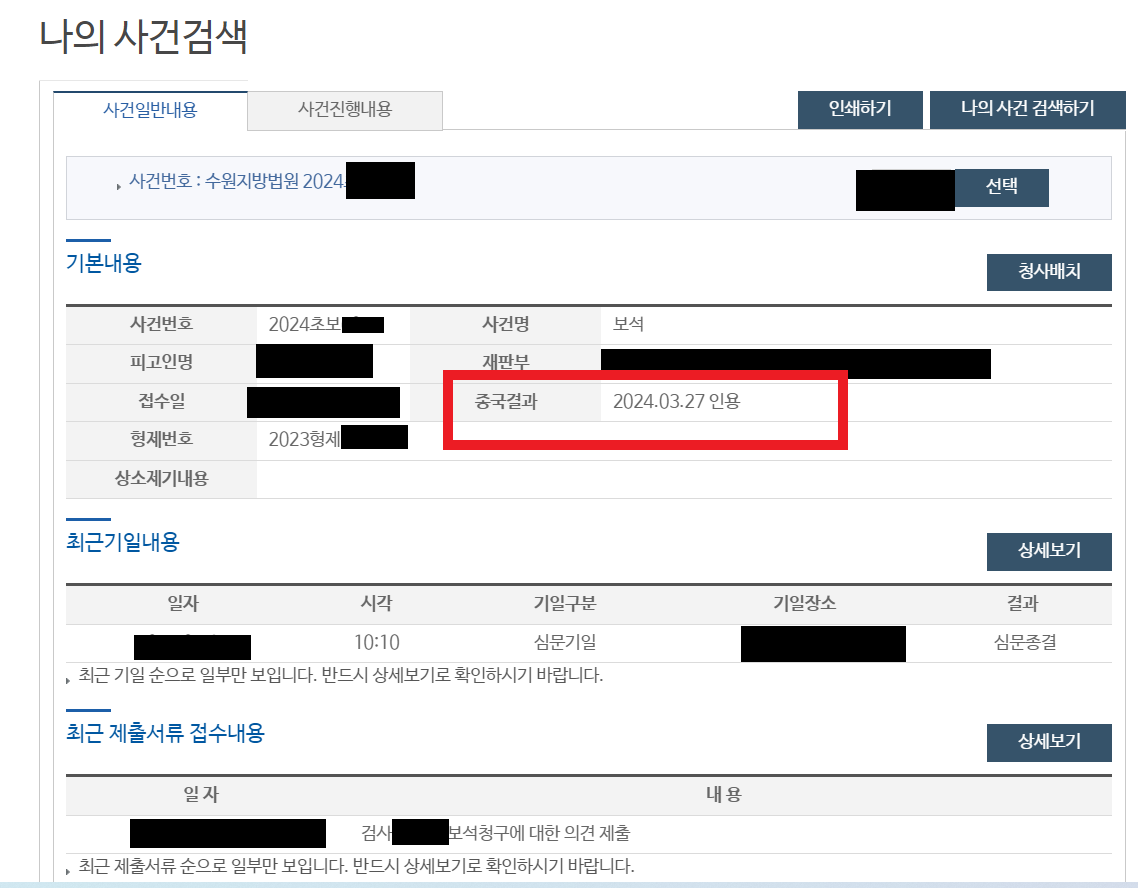Open the 청사배치 court layout button

[1049, 272]
